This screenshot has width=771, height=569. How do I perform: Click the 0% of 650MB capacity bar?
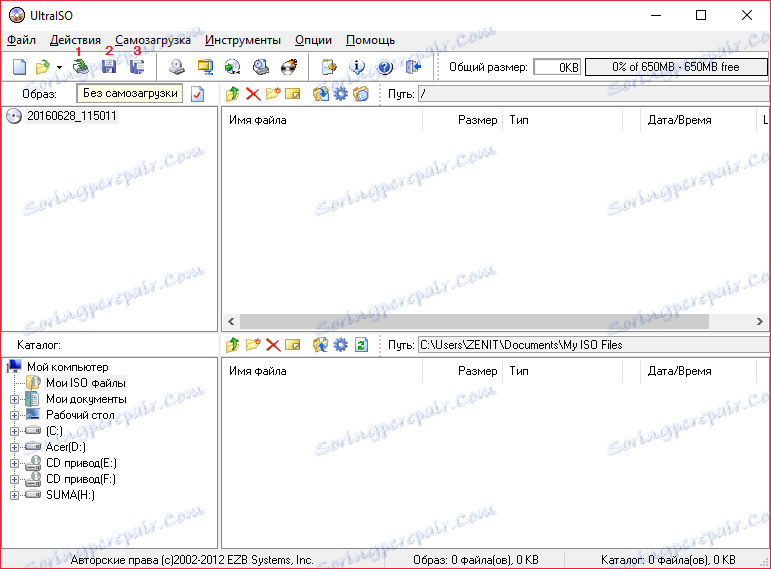coord(676,67)
